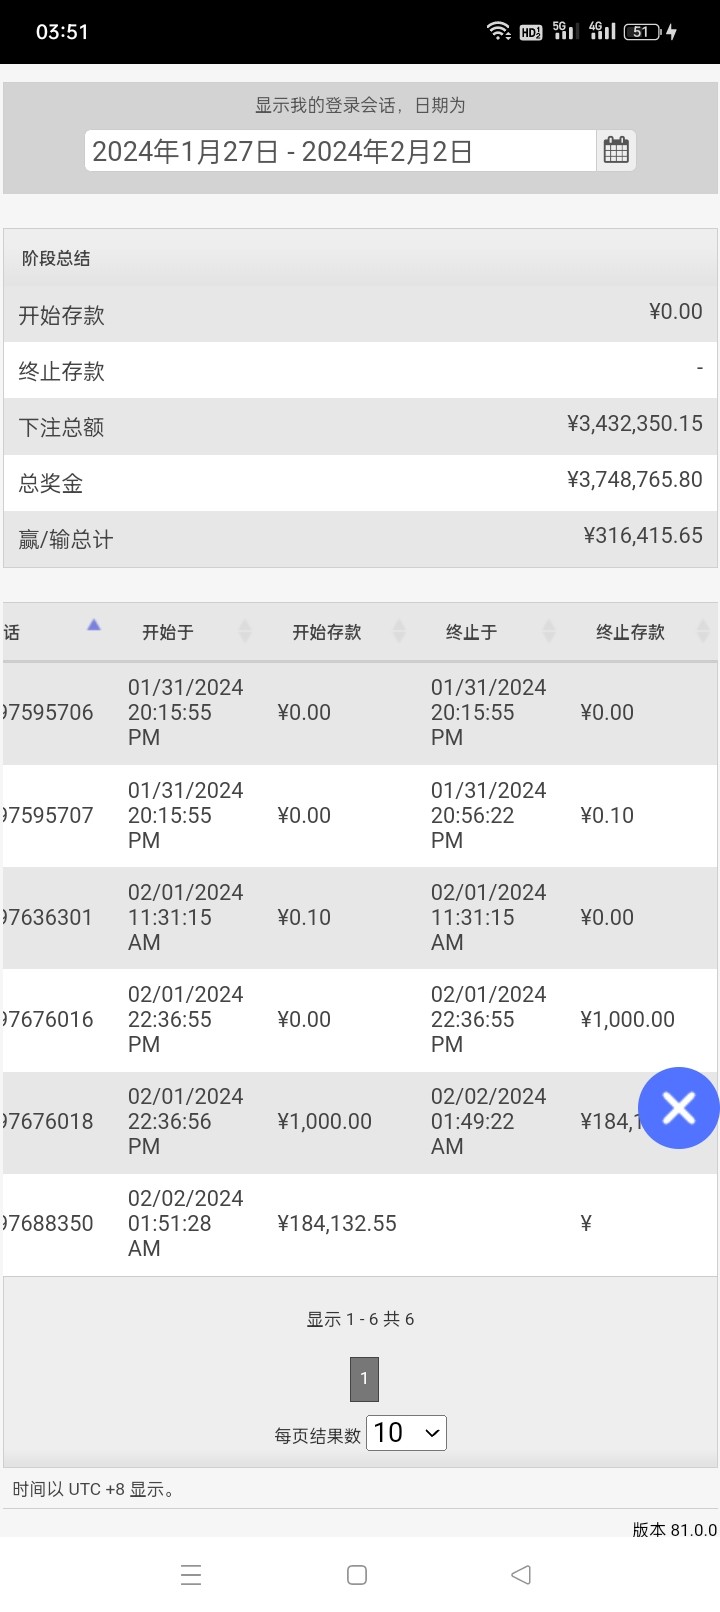Open the calendar date picker icon
720x1612 pixels.
coord(616,151)
